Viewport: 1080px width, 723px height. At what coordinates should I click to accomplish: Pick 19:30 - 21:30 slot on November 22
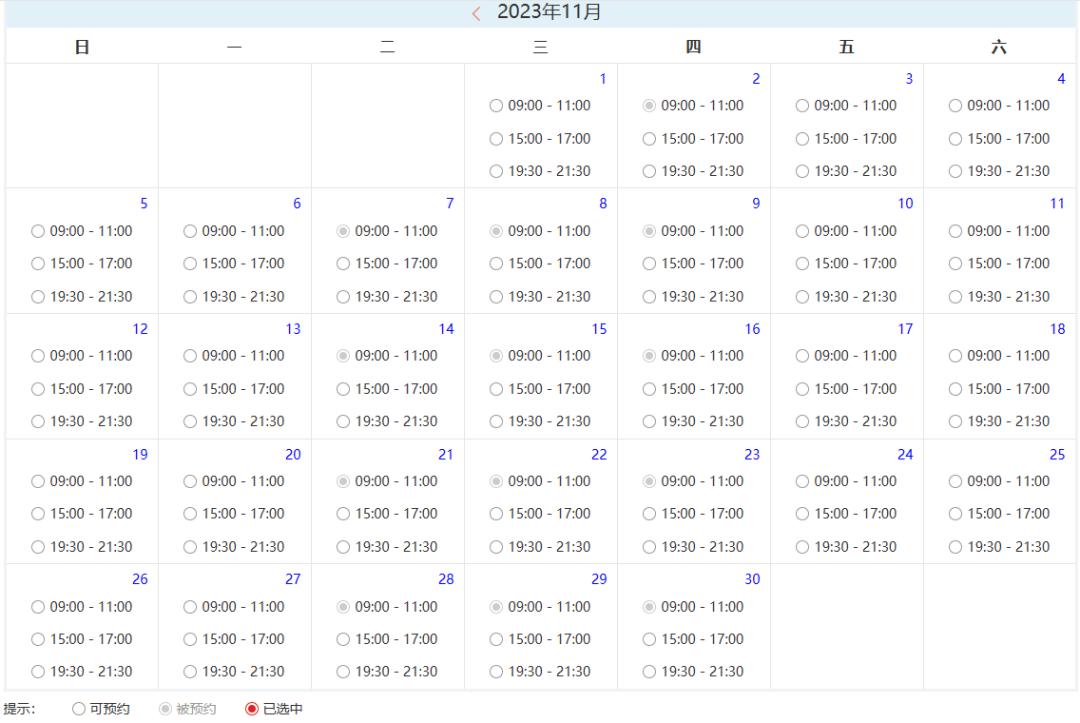[x=496, y=547]
